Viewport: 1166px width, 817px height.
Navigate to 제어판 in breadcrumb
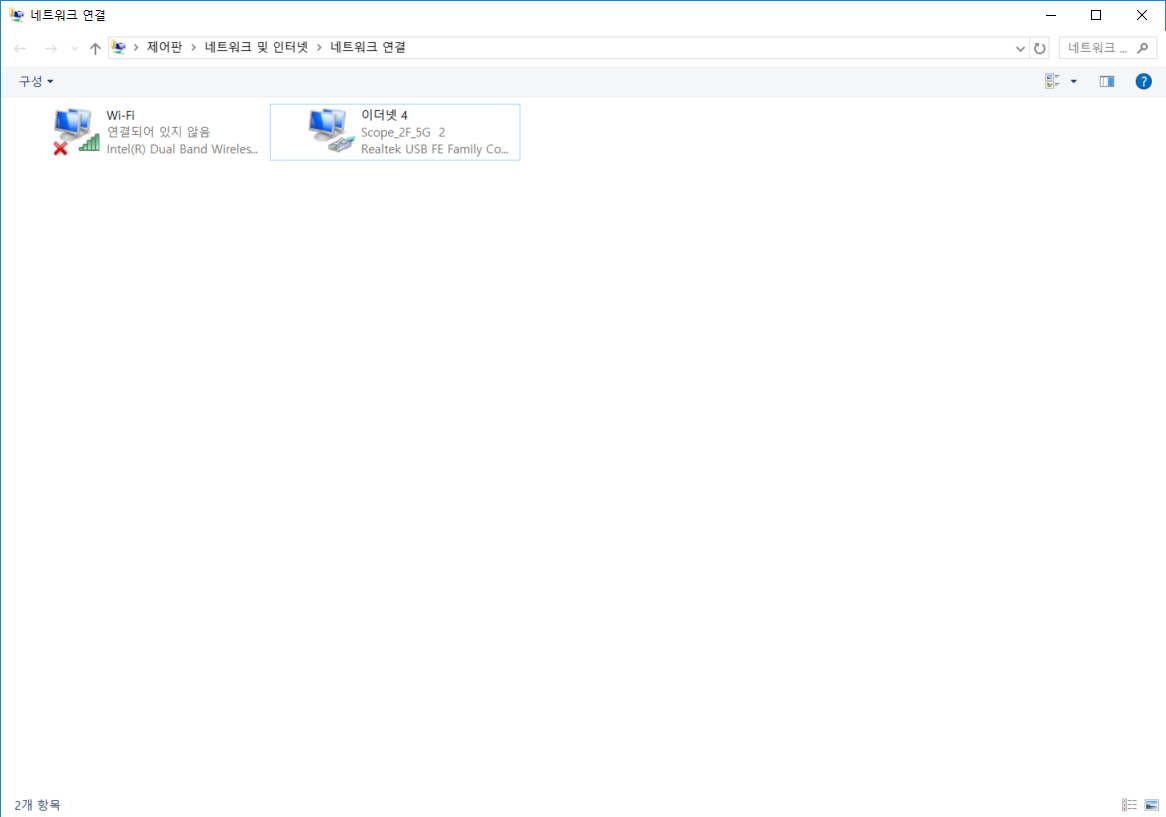pos(164,48)
